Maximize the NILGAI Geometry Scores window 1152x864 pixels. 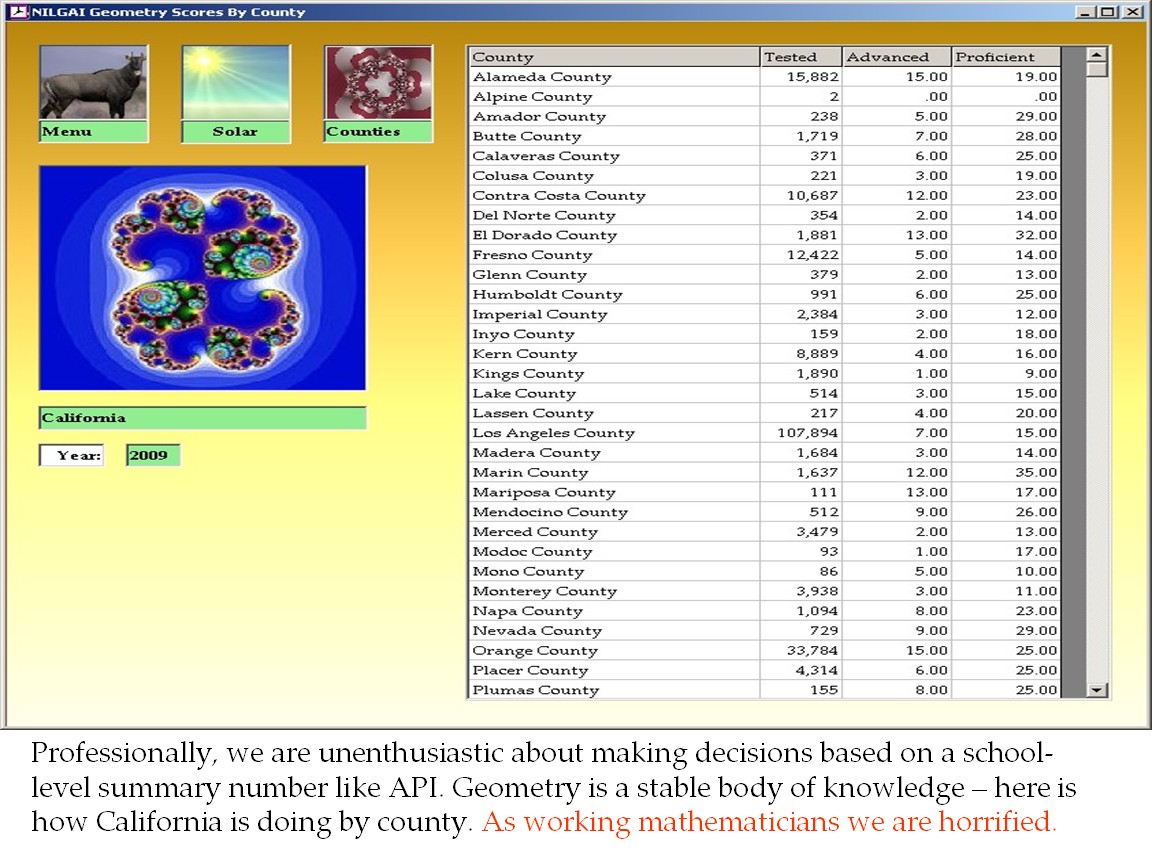click(x=1107, y=12)
